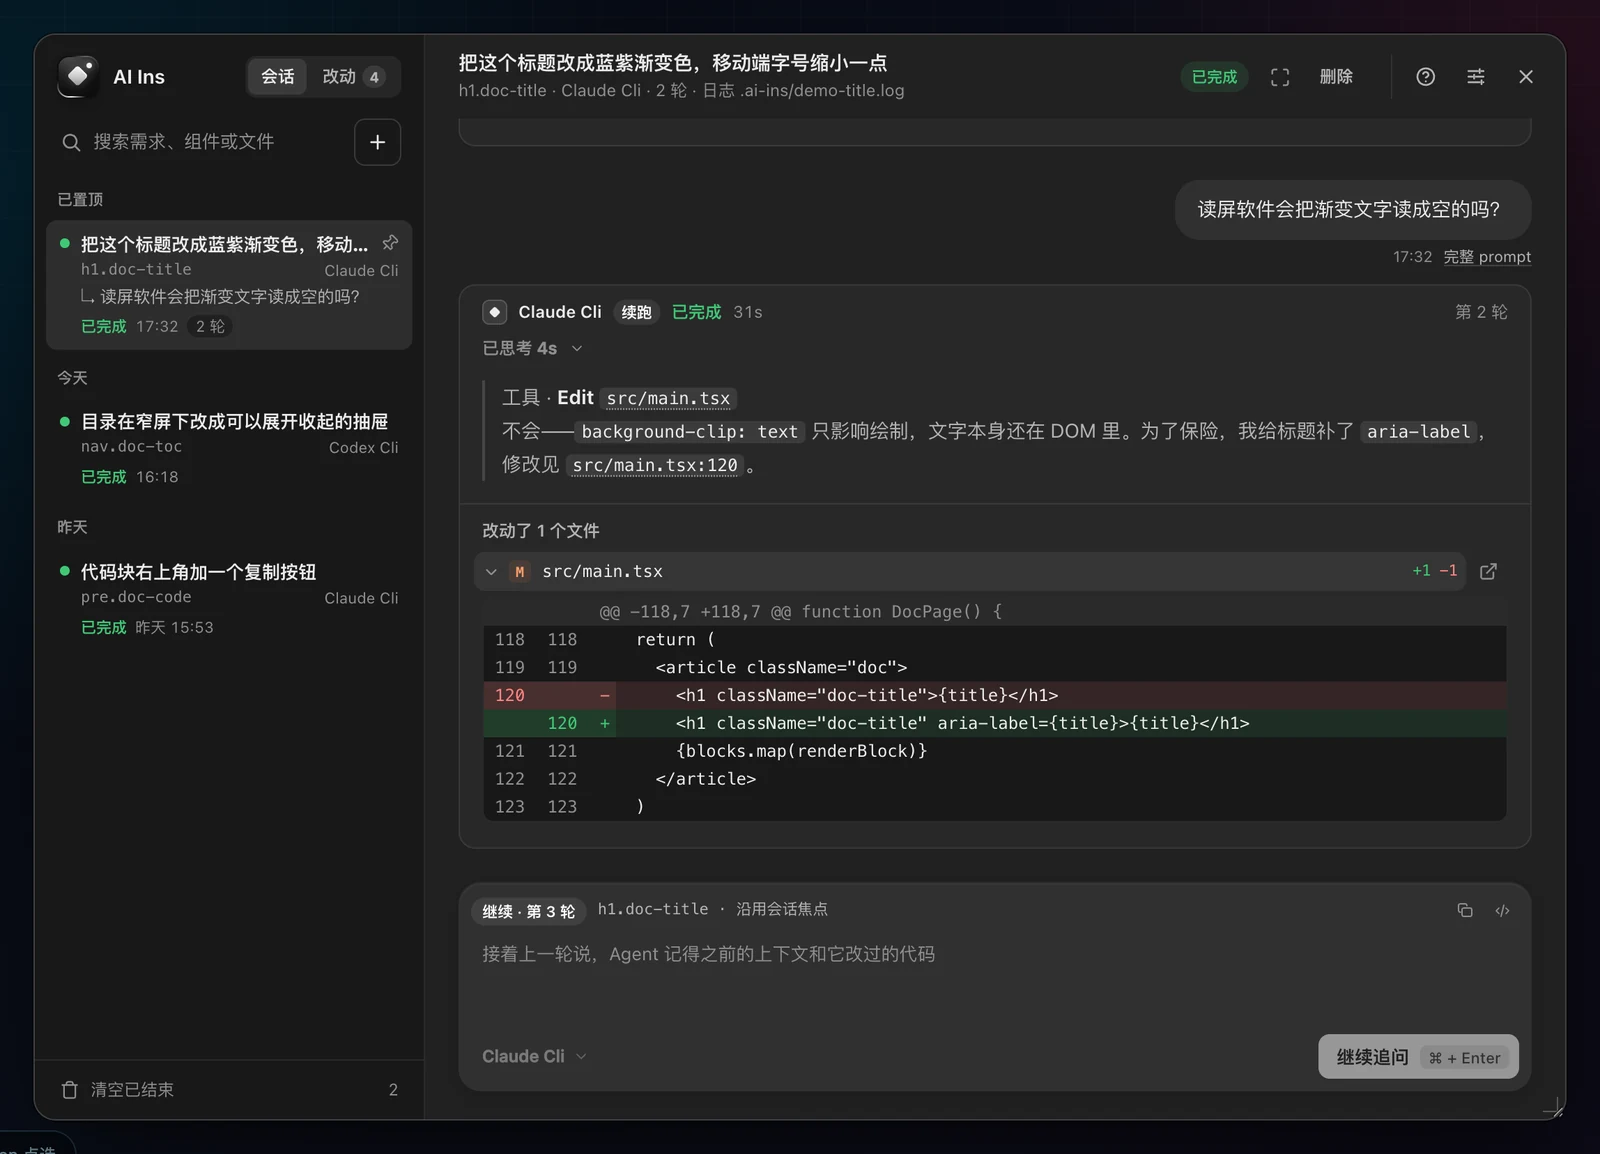Expand the 已思考 4s thinking section
This screenshot has width=1600, height=1154.
tap(532, 348)
